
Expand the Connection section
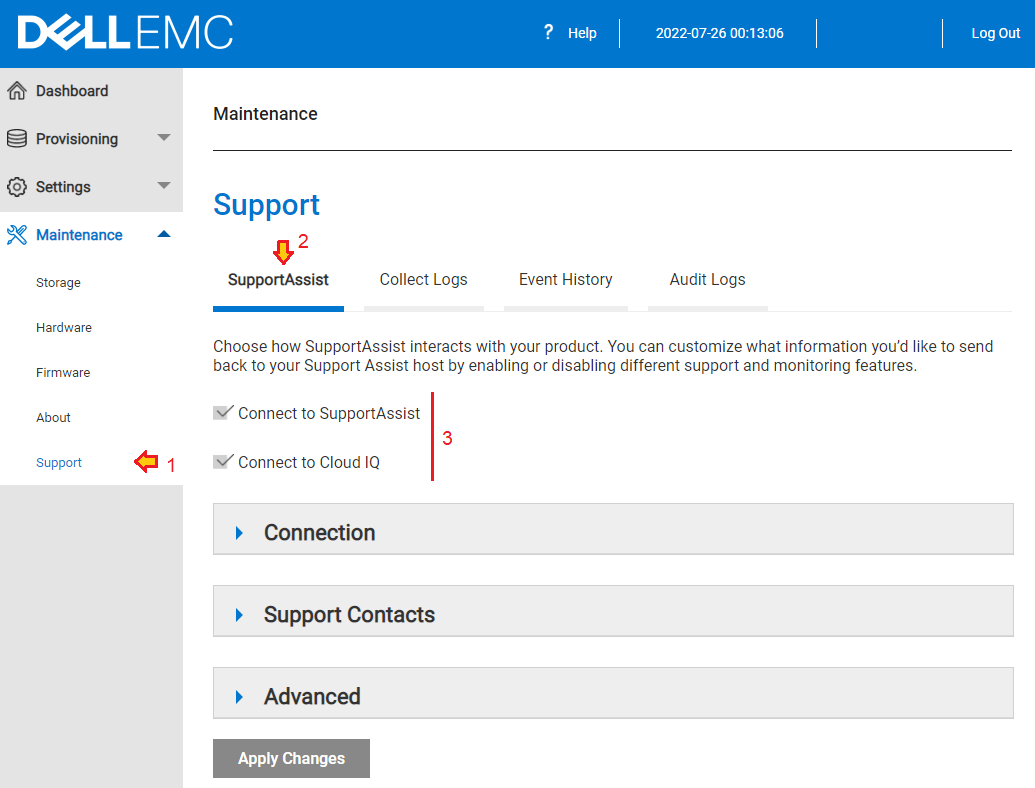pos(237,532)
